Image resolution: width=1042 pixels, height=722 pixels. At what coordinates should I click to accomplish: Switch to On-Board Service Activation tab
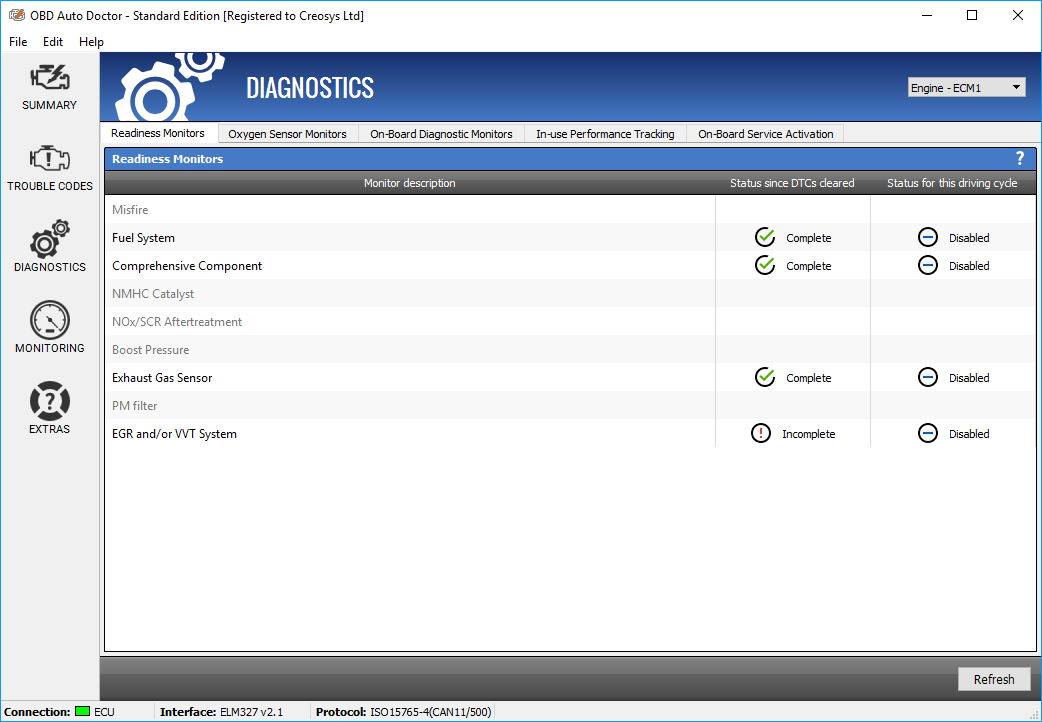pyautogui.click(x=766, y=134)
